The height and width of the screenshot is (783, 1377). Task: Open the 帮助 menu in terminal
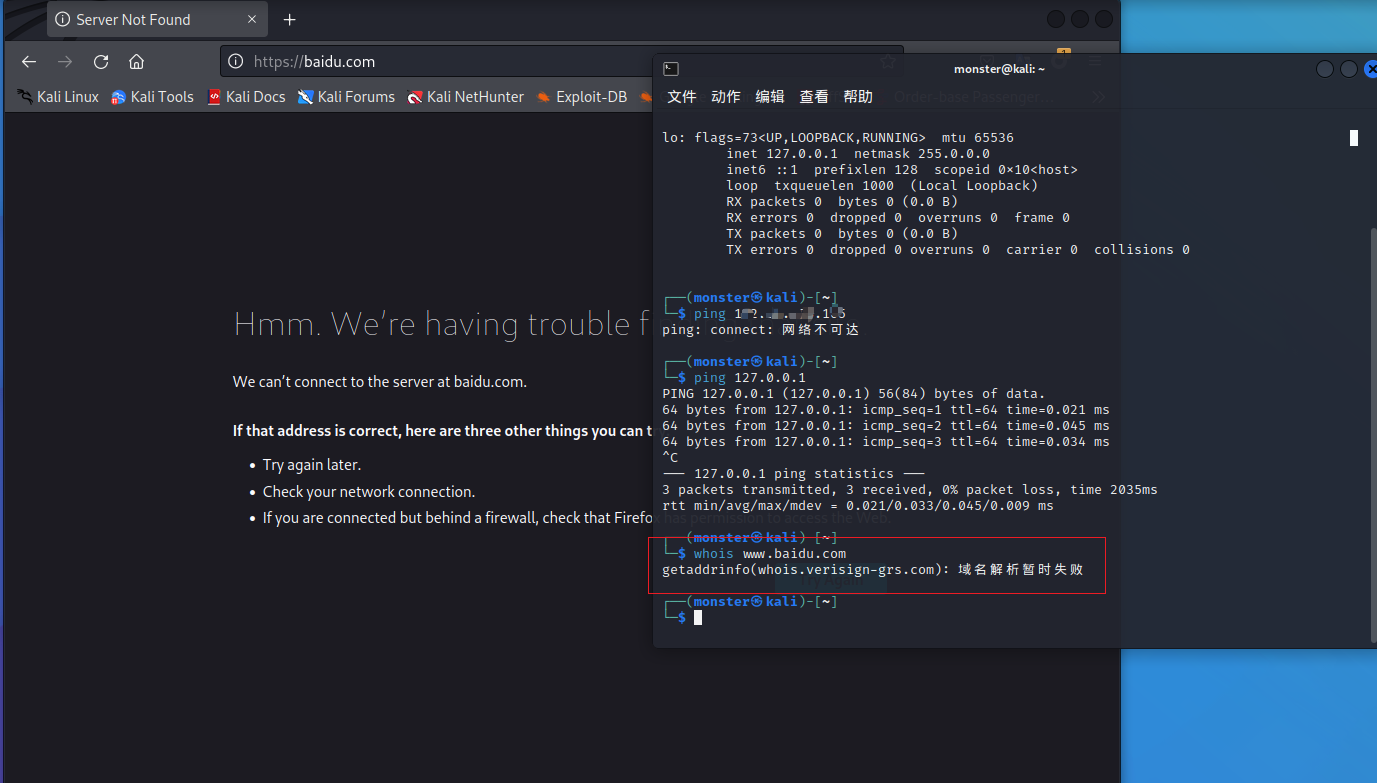(858, 97)
